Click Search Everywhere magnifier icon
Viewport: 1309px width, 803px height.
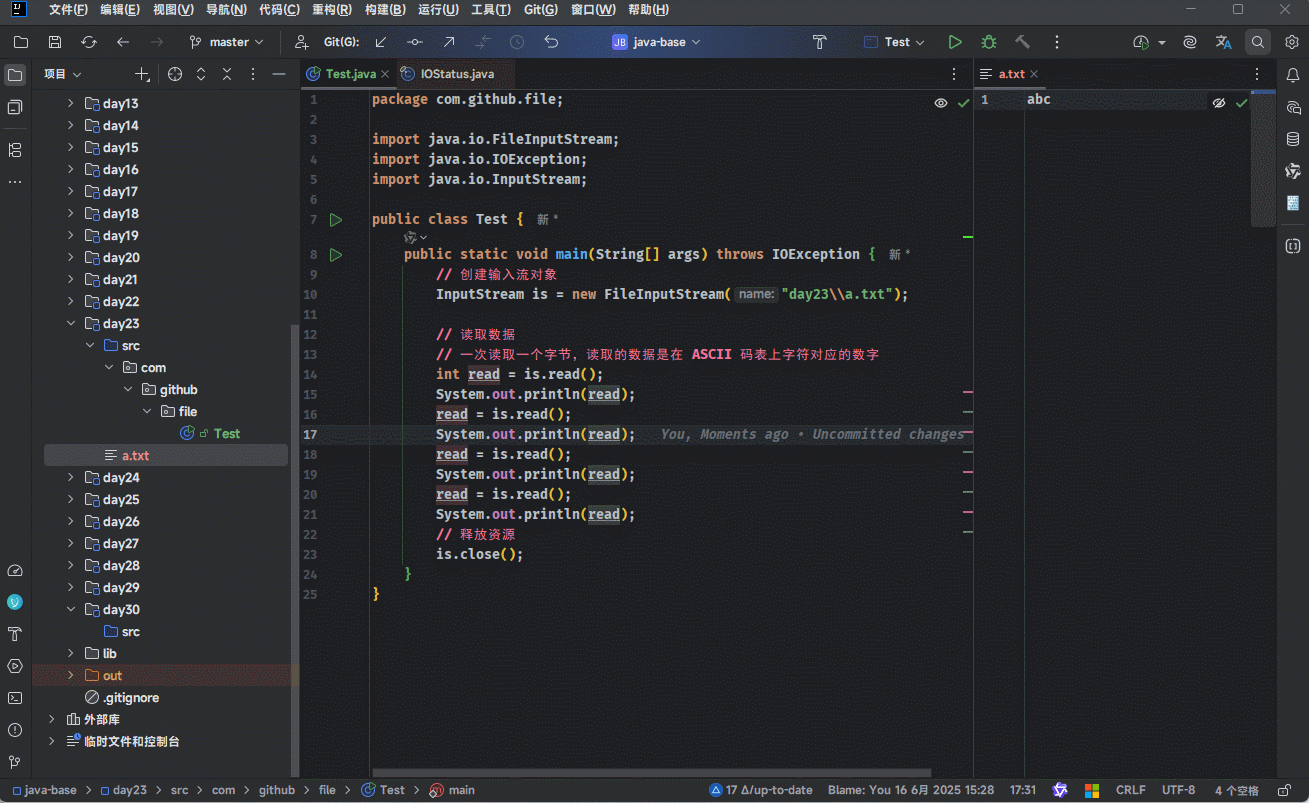coord(1257,42)
